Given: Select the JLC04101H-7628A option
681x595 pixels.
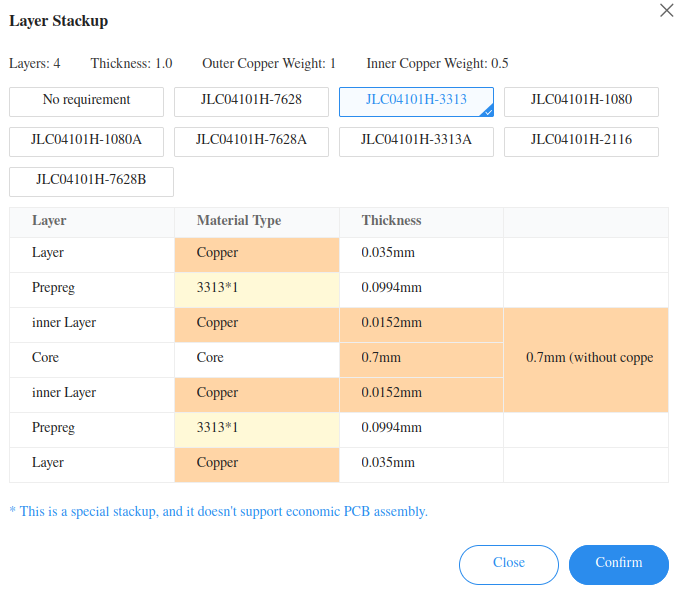Looking at the screenshot, I should 251,141.
